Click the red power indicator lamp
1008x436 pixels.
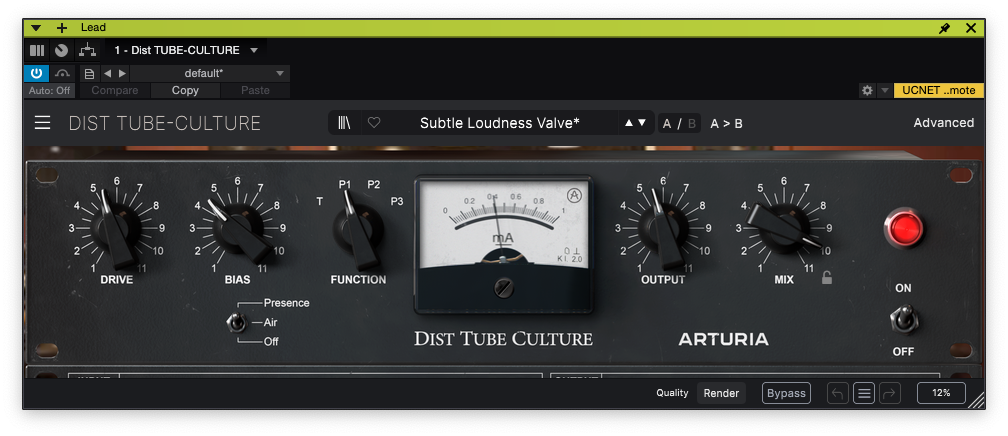tap(904, 228)
